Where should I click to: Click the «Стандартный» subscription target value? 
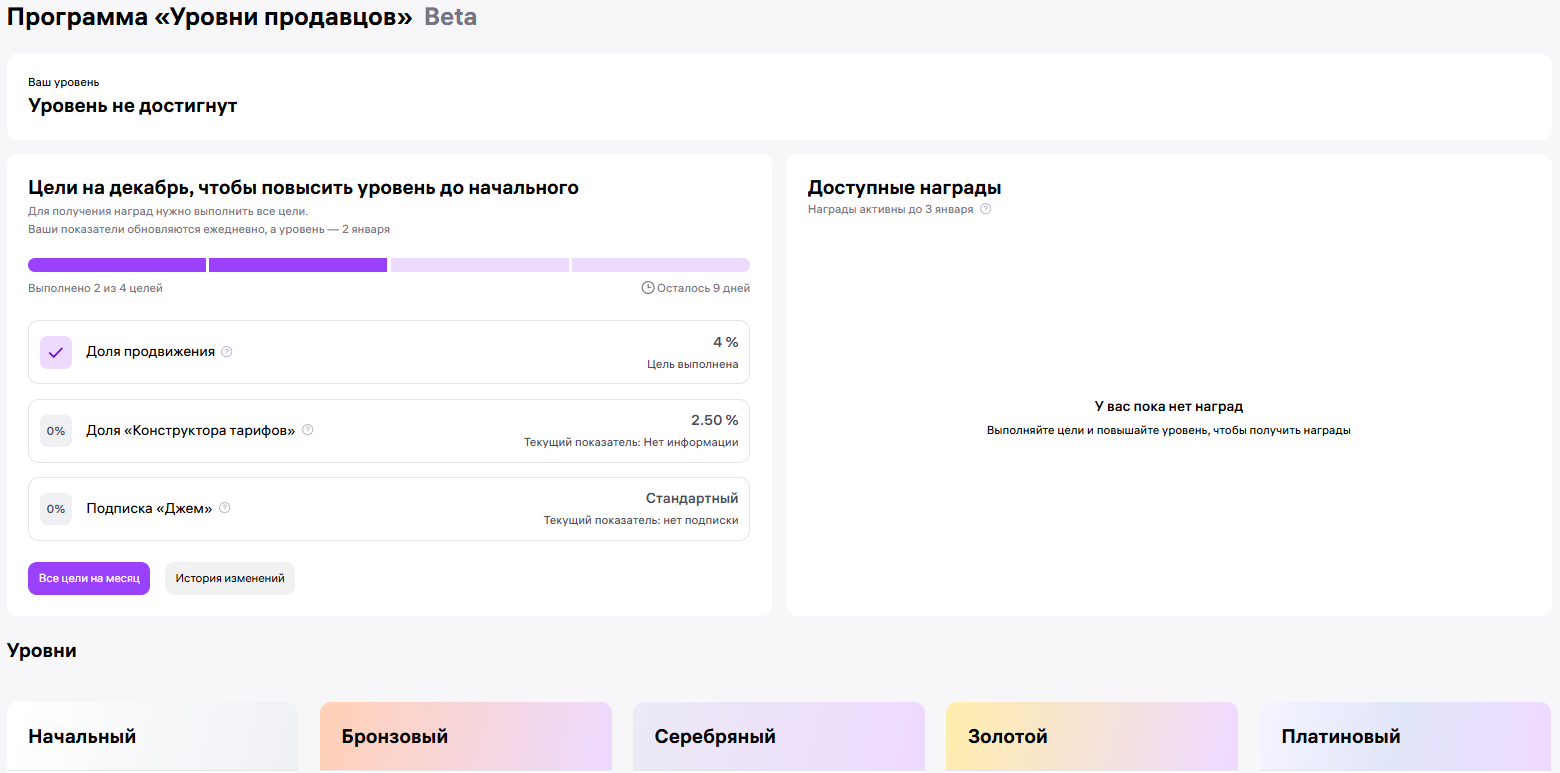[692, 498]
